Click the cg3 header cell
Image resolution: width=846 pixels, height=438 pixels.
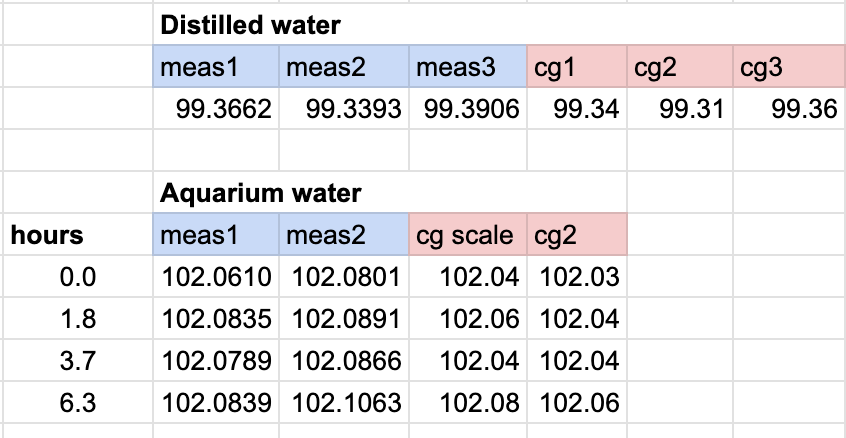click(788, 68)
